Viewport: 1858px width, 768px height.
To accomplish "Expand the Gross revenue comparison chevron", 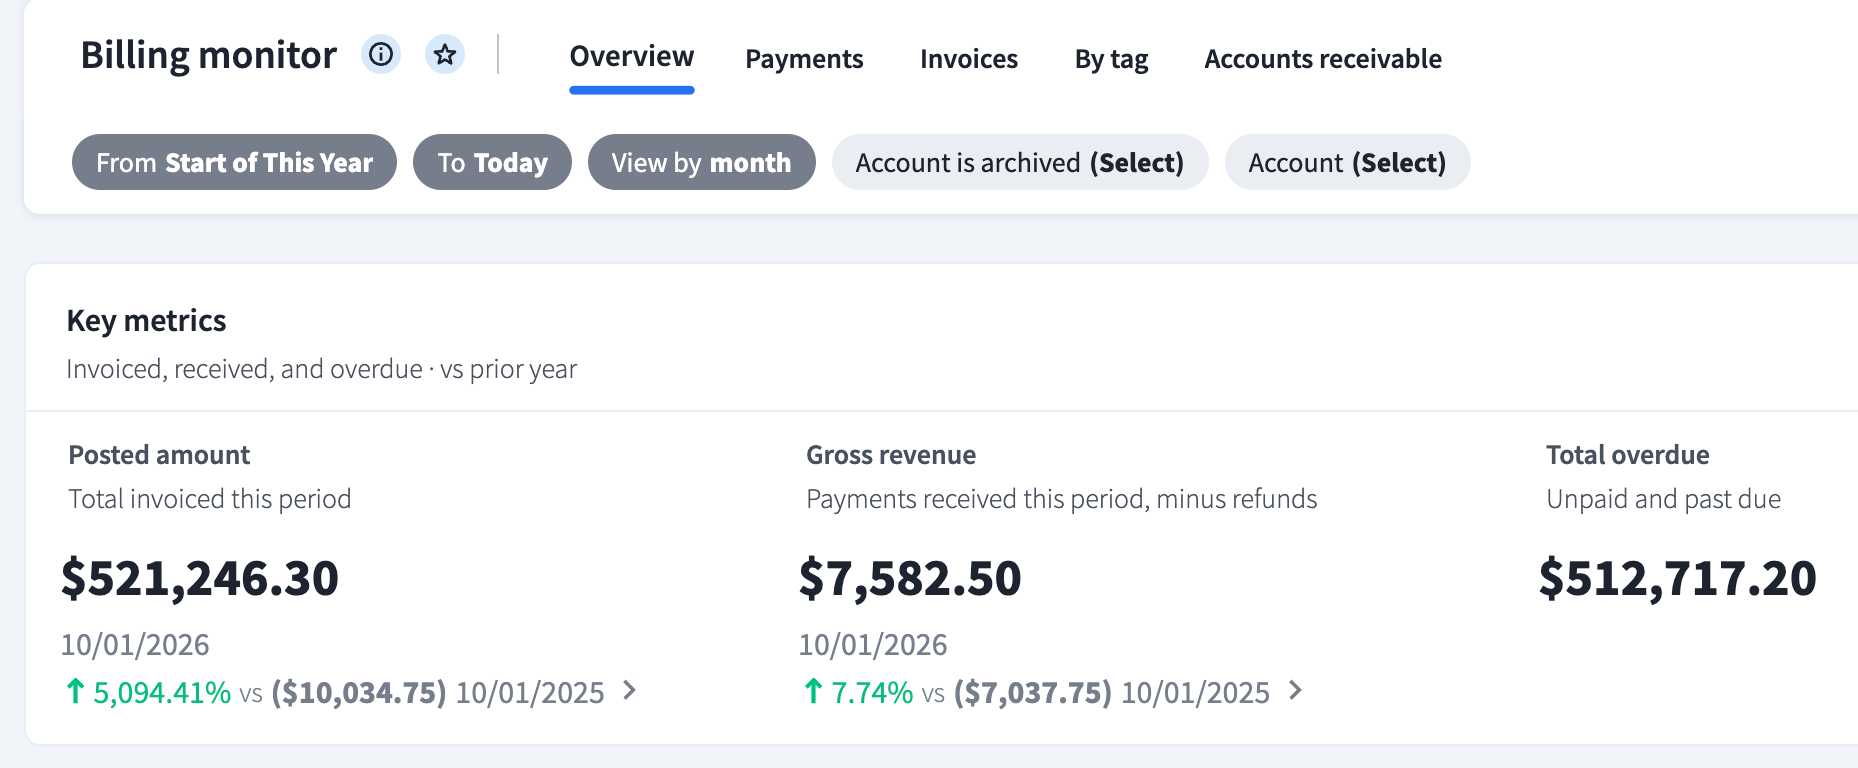I will tap(1295, 691).
